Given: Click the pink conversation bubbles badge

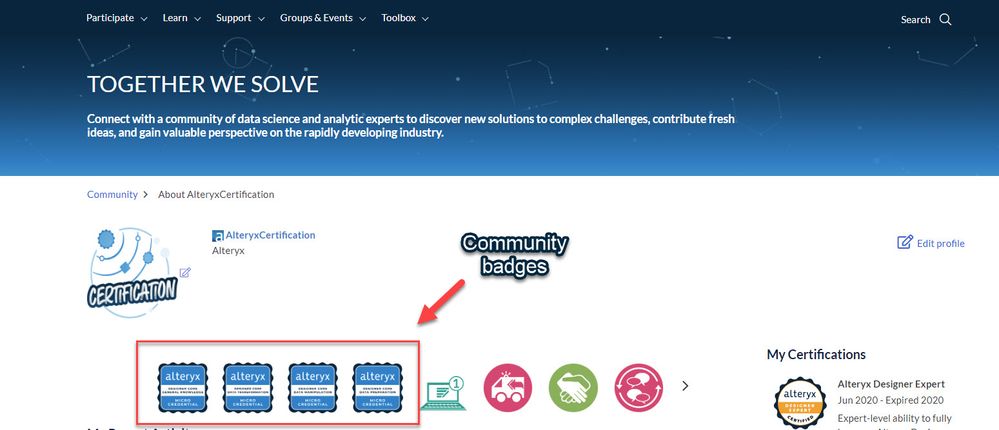Looking at the screenshot, I should (x=639, y=388).
